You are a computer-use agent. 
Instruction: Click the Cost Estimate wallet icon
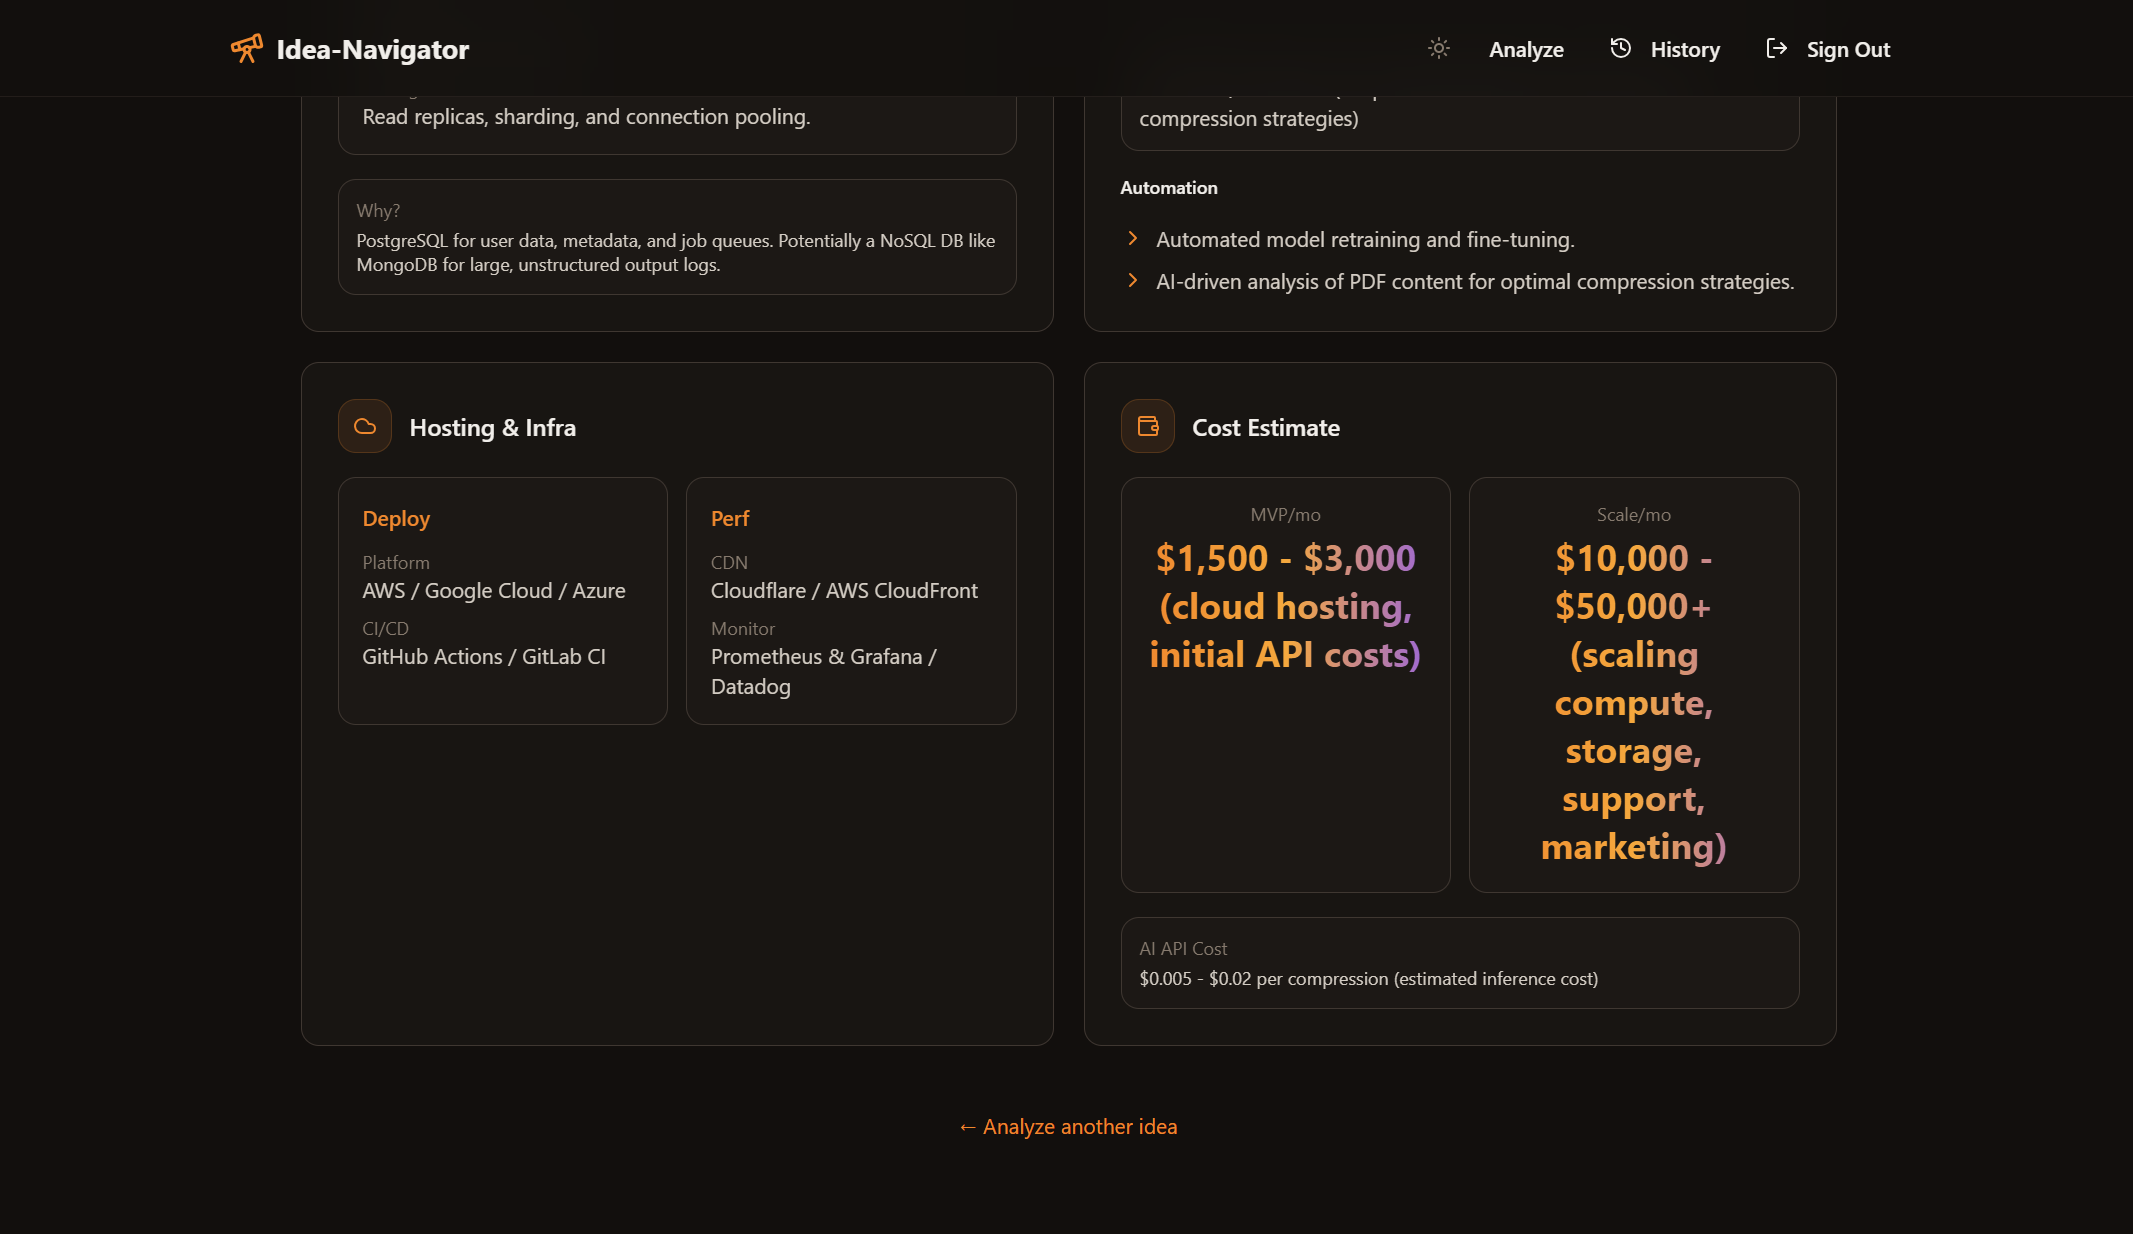[1148, 426]
